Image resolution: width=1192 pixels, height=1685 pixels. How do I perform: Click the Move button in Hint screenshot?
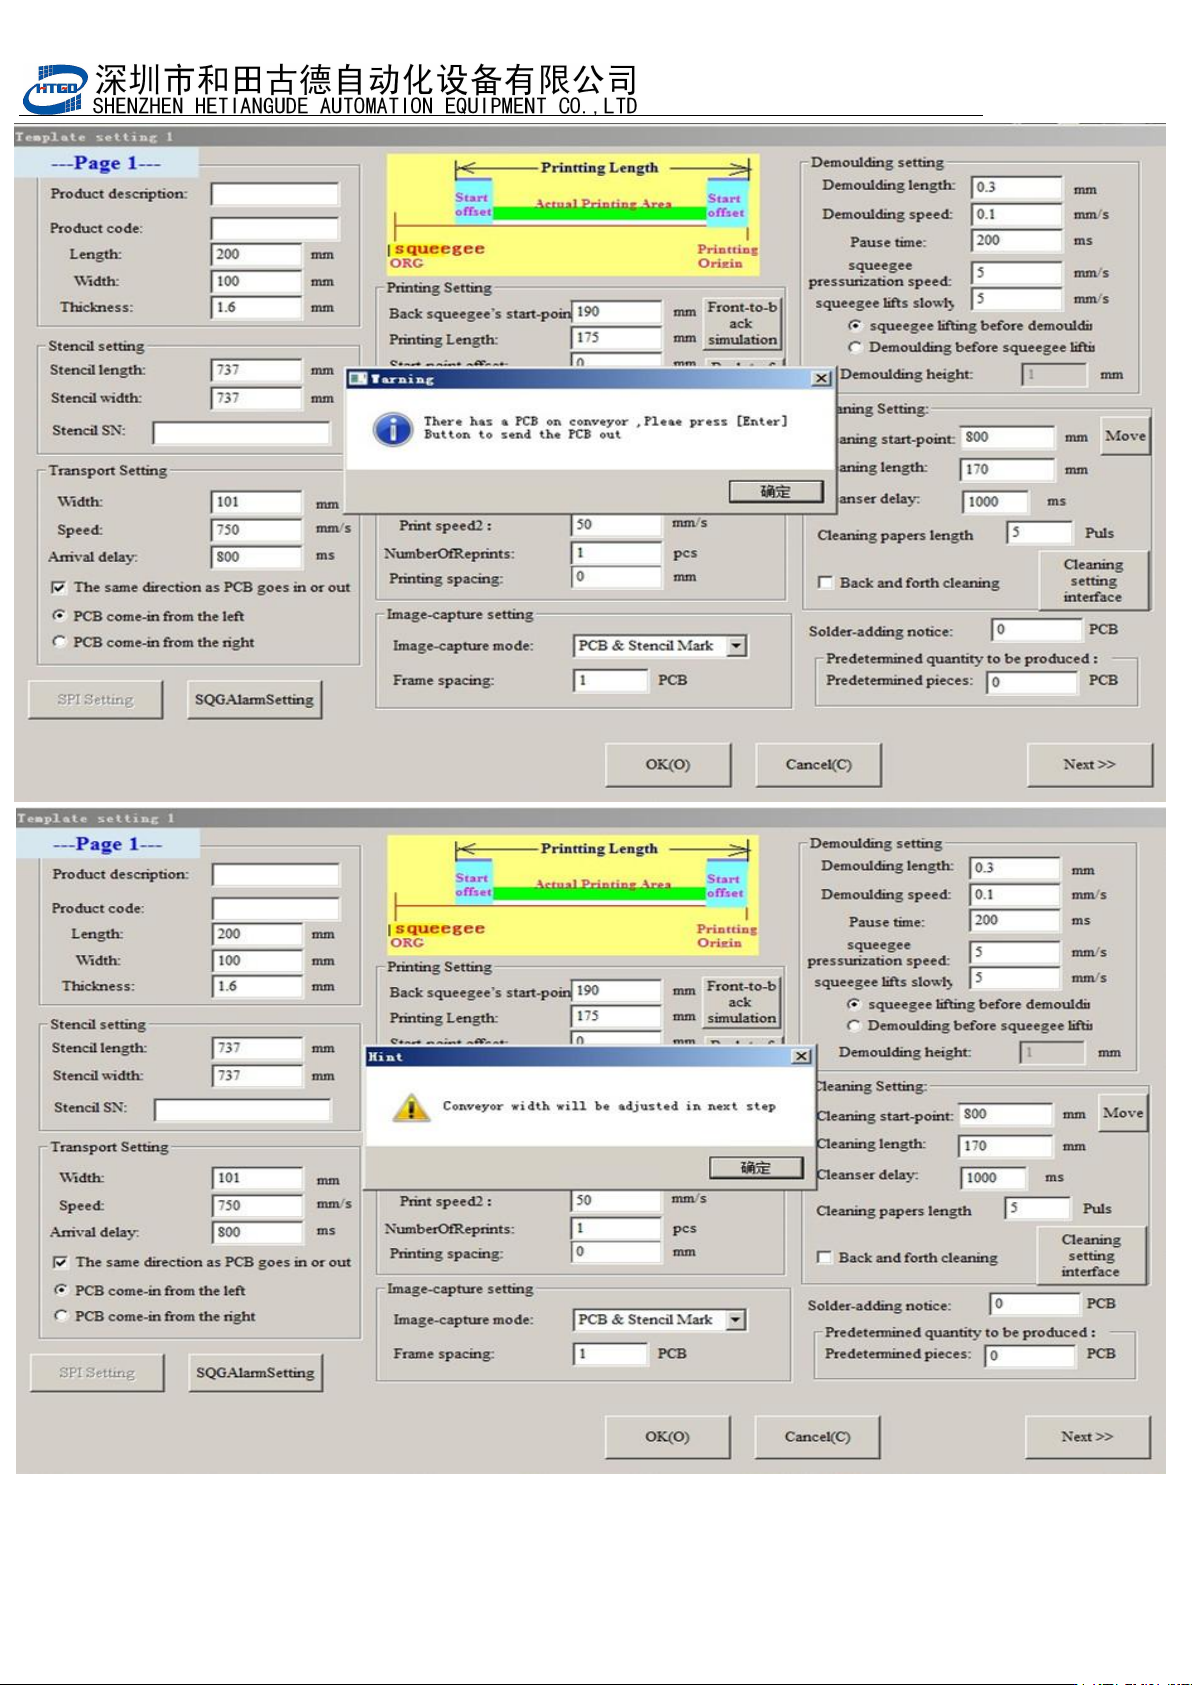click(x=1123, y=1113)
